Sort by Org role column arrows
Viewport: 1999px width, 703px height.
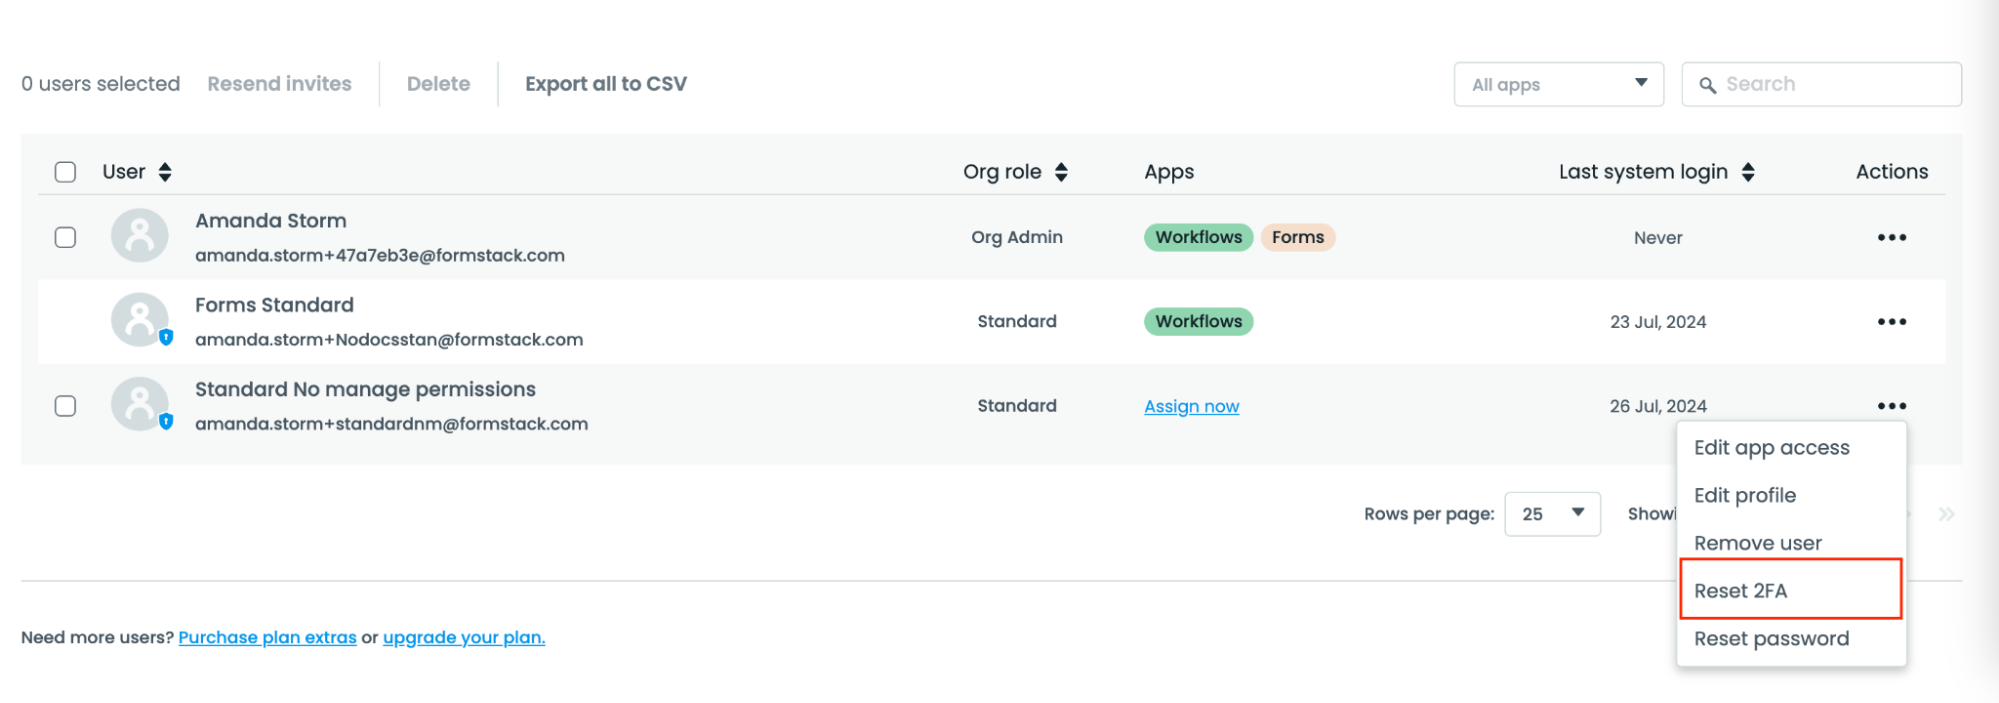[x=1061, y=172]
